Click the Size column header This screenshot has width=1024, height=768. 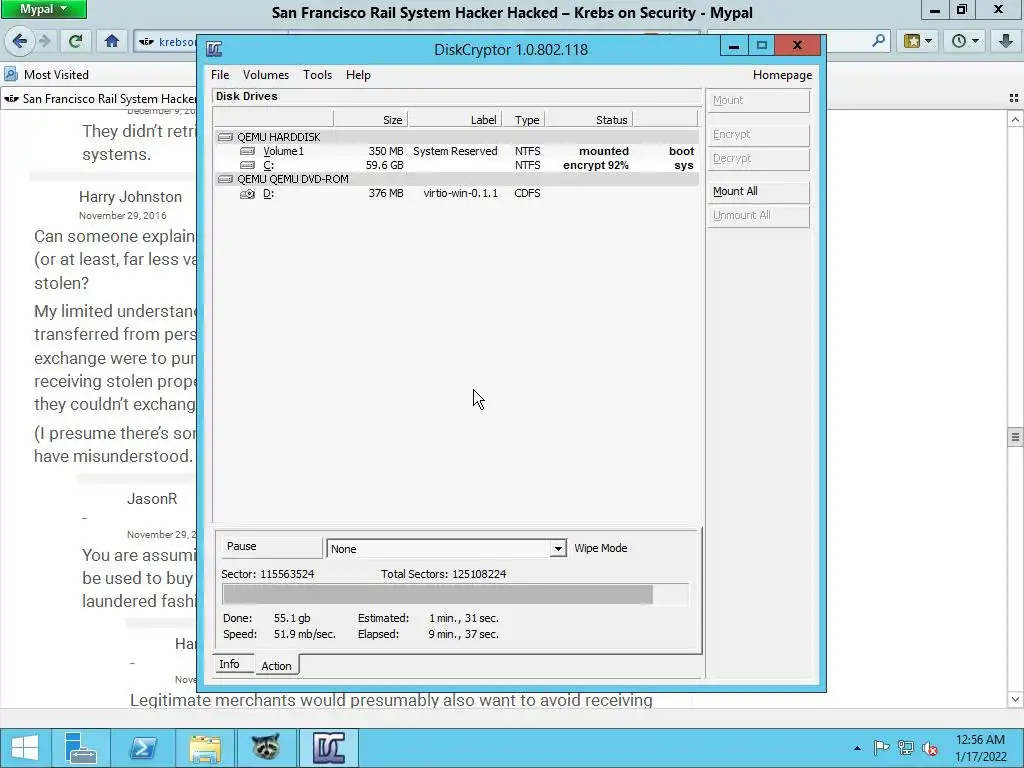370,120
